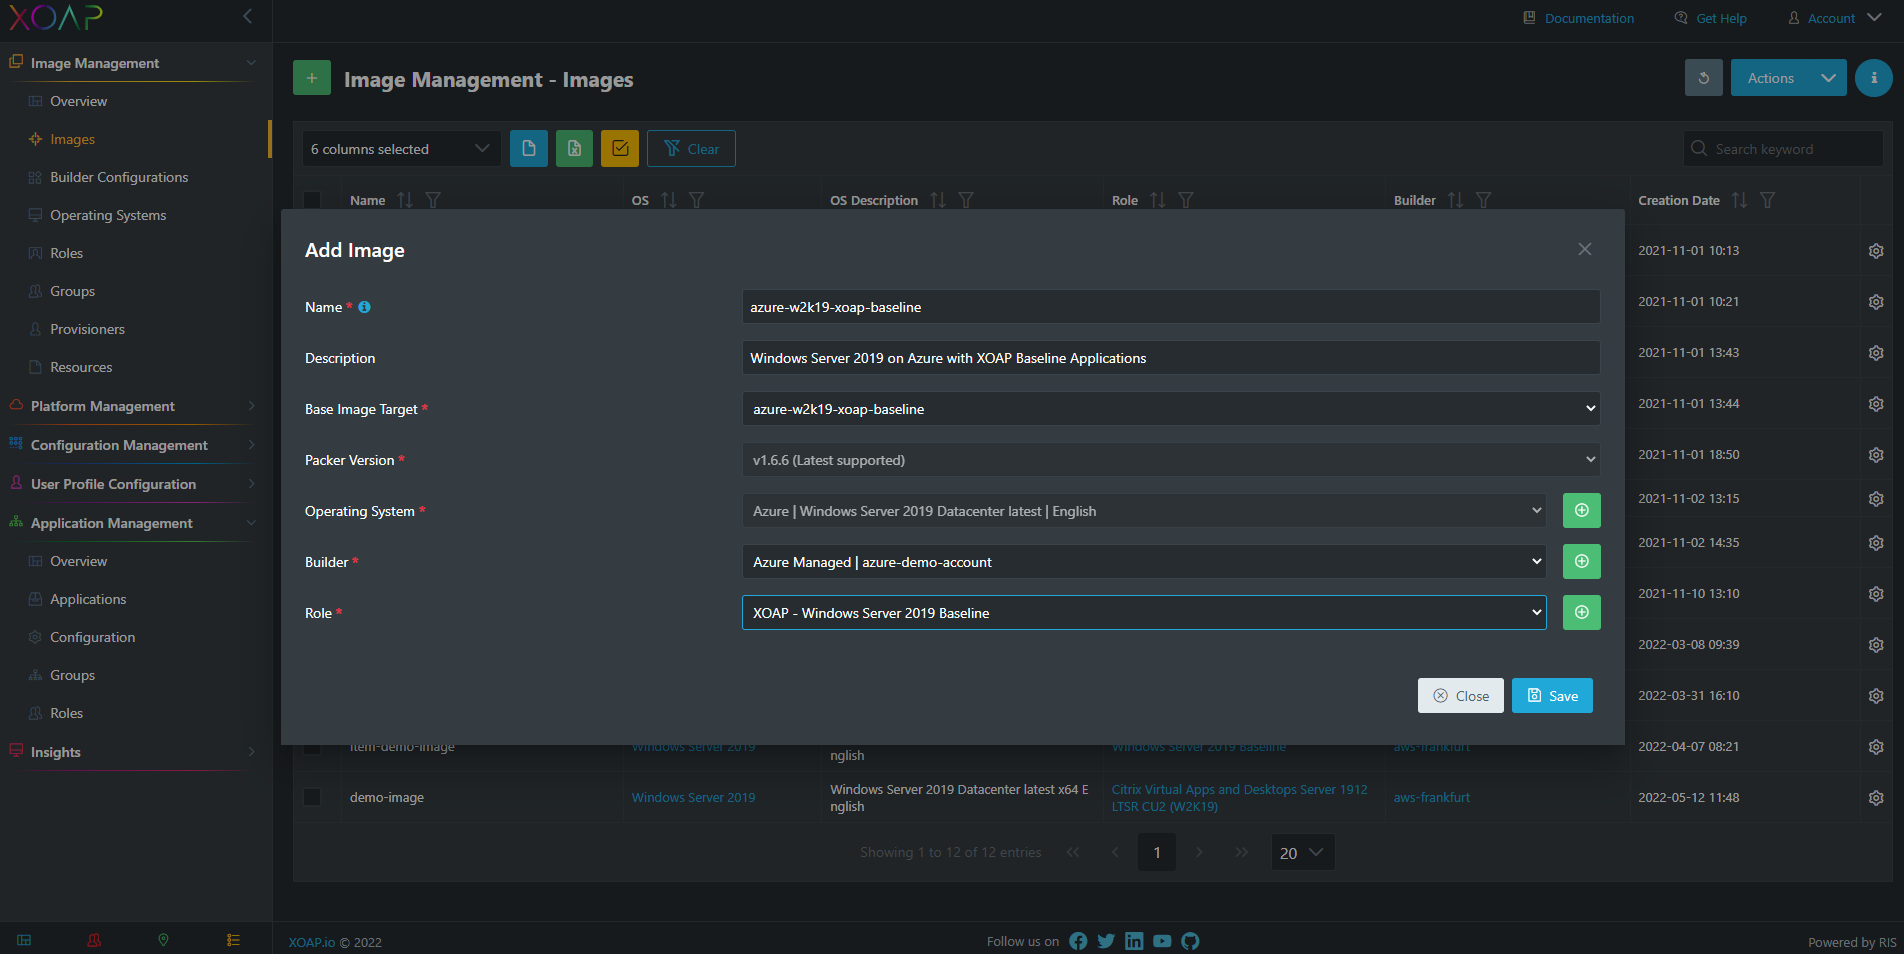Open settings gear for 2021-11-01 13:43 row

(x=1876, y=353)
